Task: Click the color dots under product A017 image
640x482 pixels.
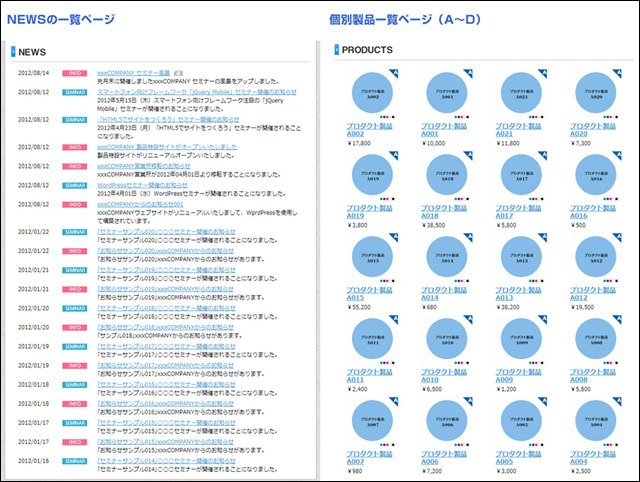Action: tap(537, 198)
